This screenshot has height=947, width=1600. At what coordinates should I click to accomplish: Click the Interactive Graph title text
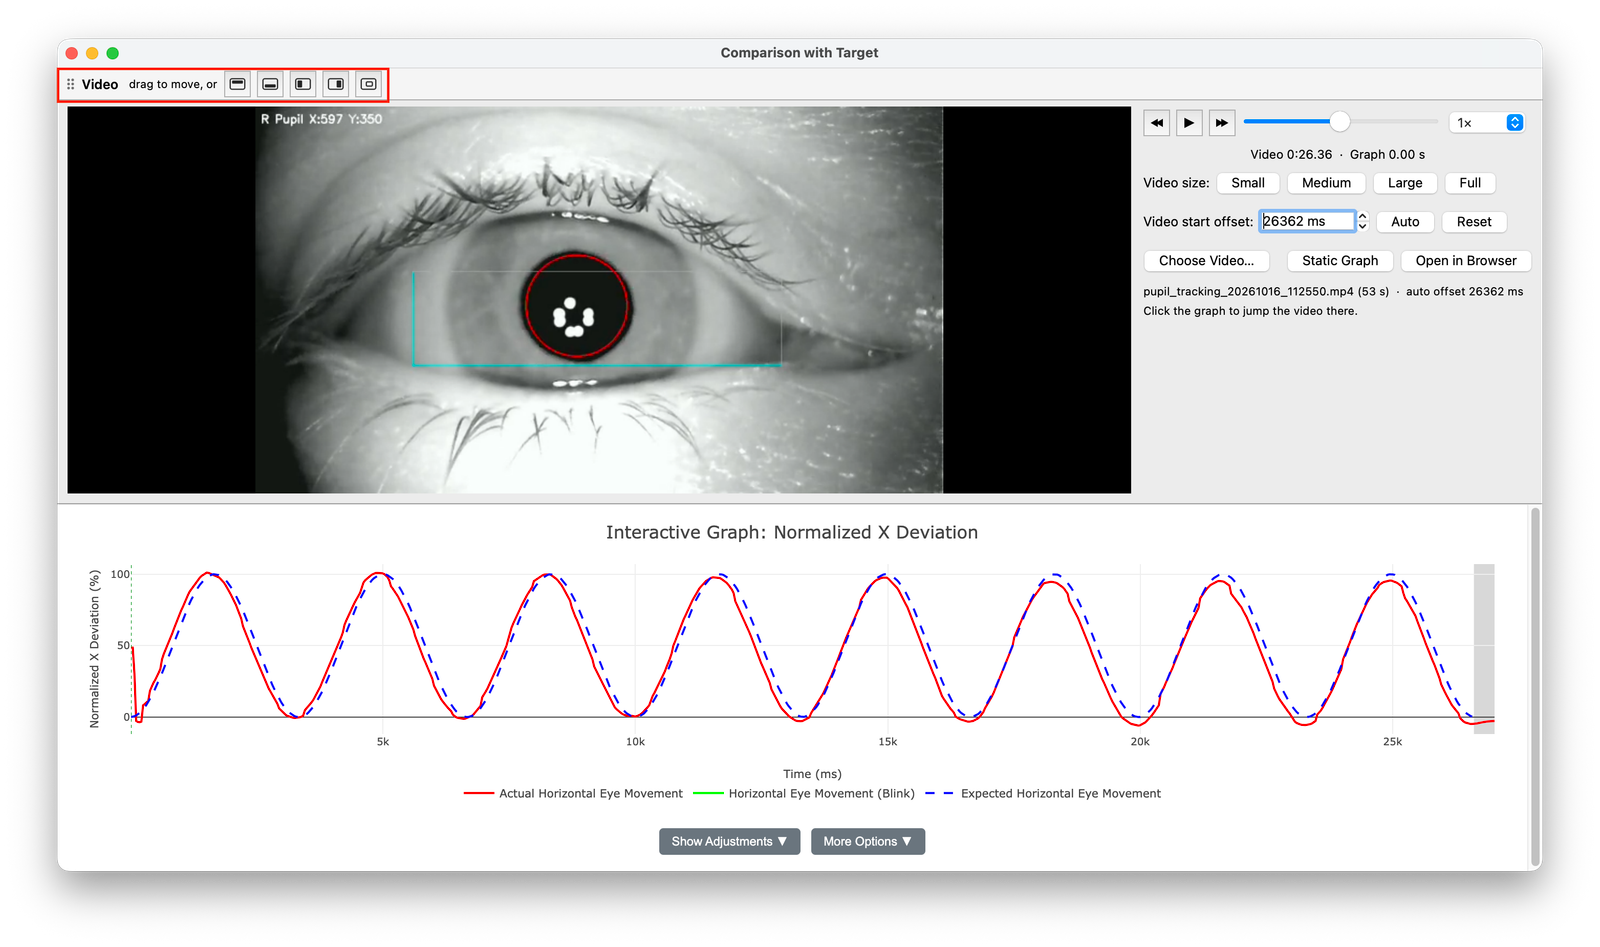[x=792, y=532]
